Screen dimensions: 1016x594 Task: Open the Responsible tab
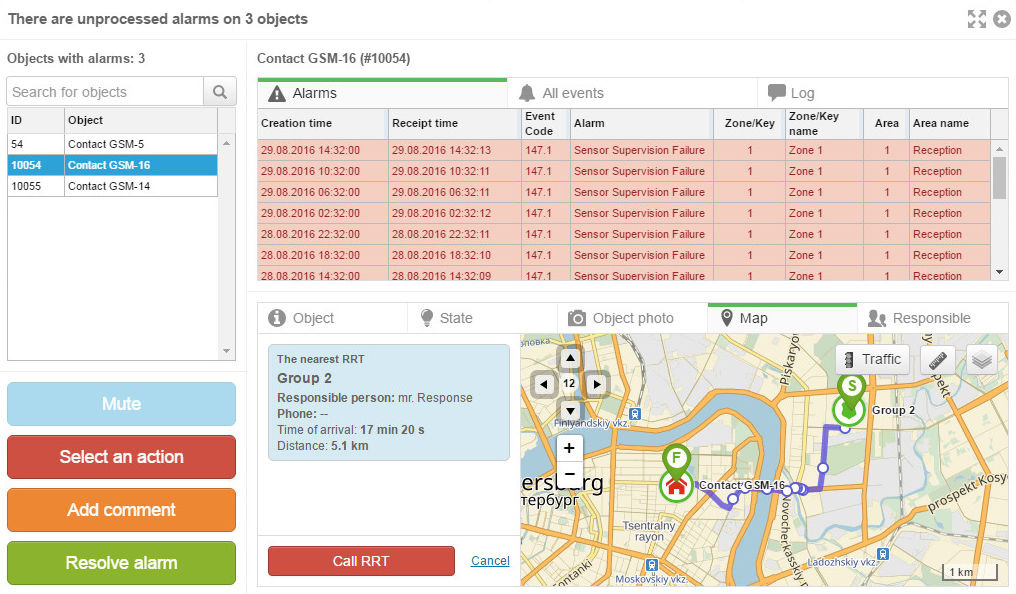(932, 318)
